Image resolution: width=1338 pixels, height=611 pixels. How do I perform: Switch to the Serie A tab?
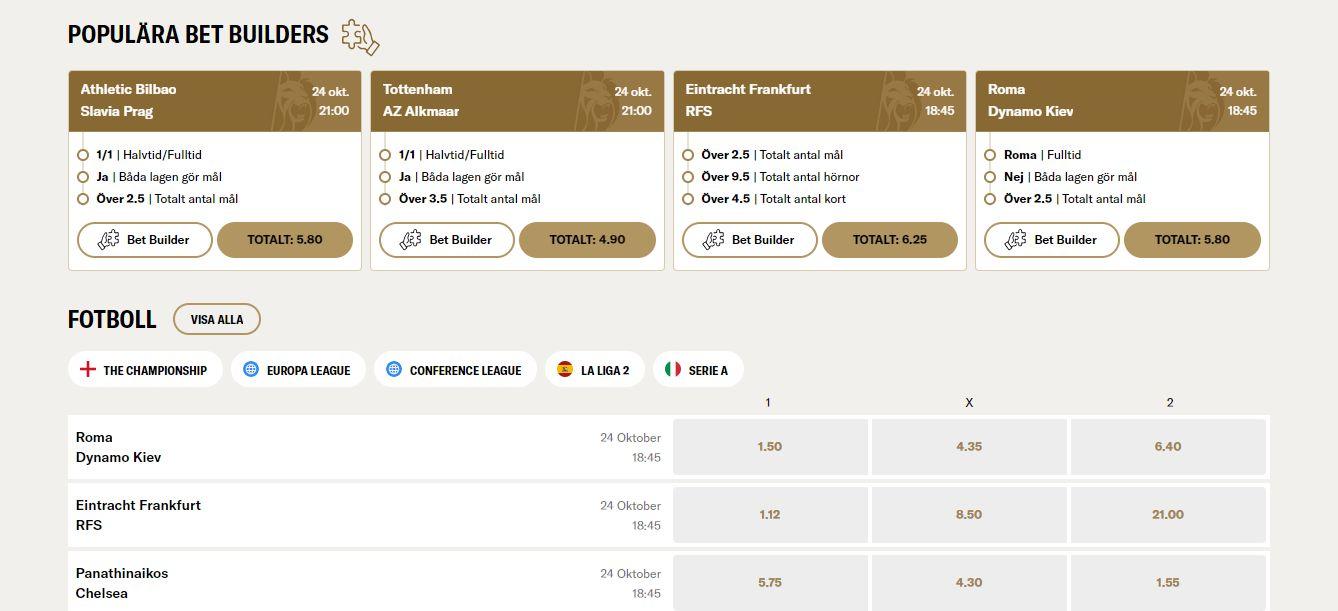pos(697,370)
